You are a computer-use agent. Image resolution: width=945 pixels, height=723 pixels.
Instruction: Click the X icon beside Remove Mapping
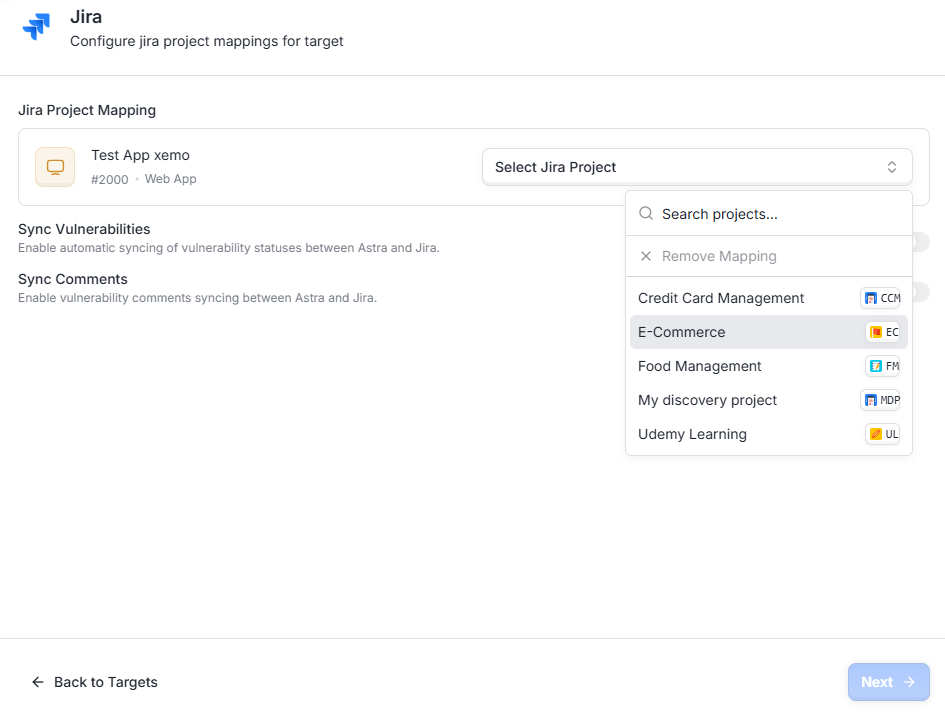point(645,256)
